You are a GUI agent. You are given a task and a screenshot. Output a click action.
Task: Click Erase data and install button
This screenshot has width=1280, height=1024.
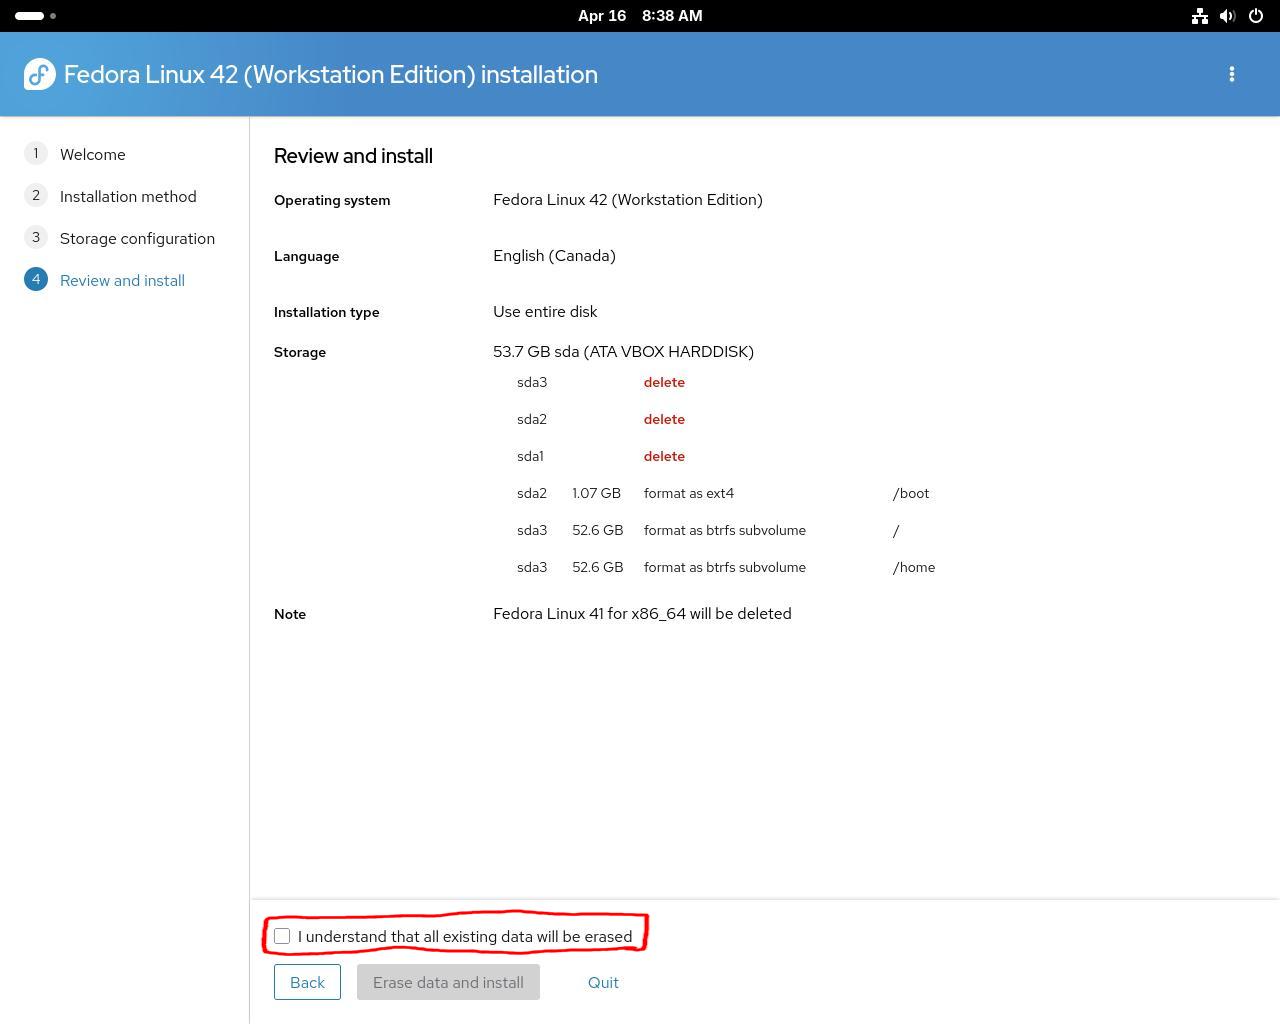(448, 982)
